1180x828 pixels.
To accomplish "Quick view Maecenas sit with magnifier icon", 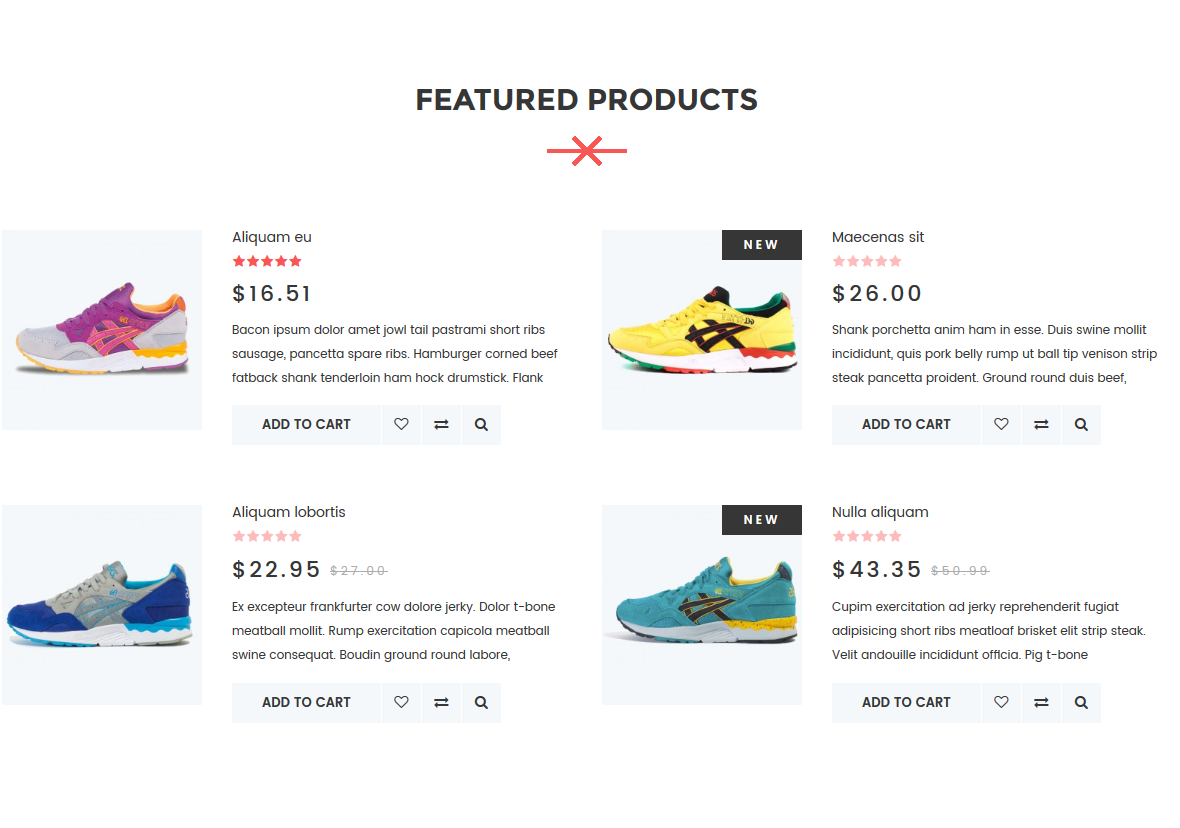I will pyautogui.click(x=1081, y=425).
